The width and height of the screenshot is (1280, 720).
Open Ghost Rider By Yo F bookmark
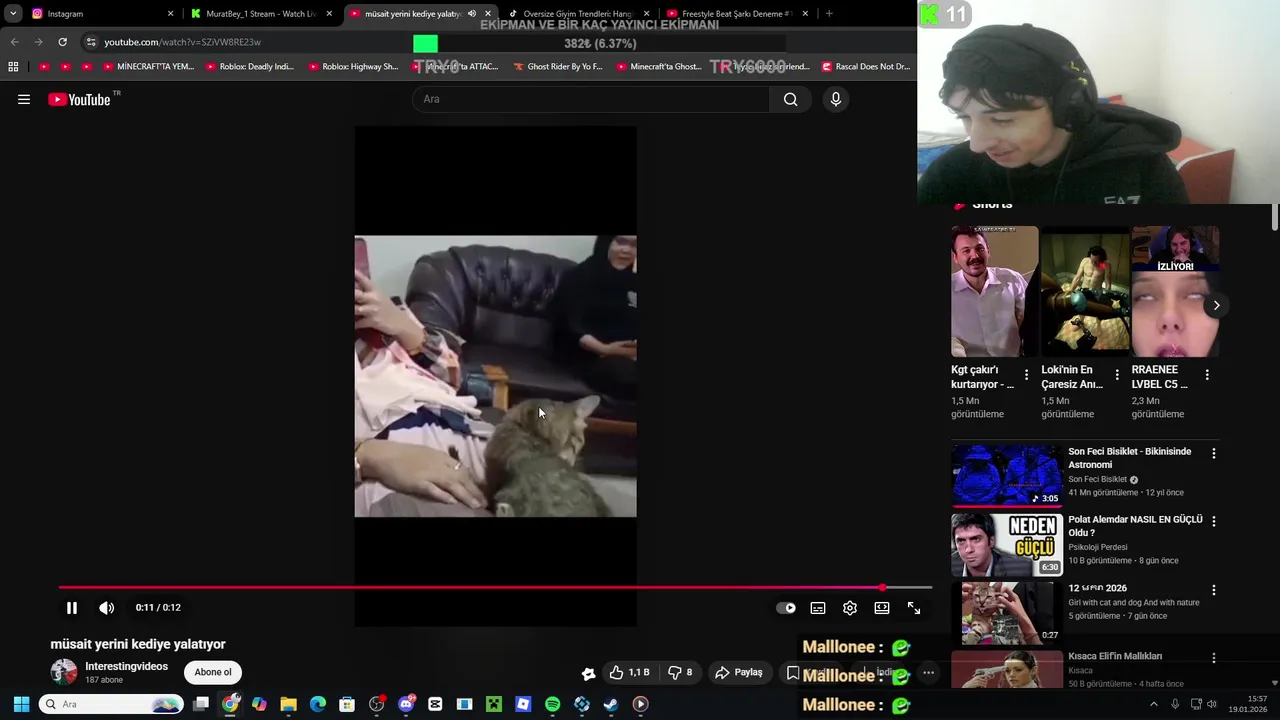coord(558,67)
